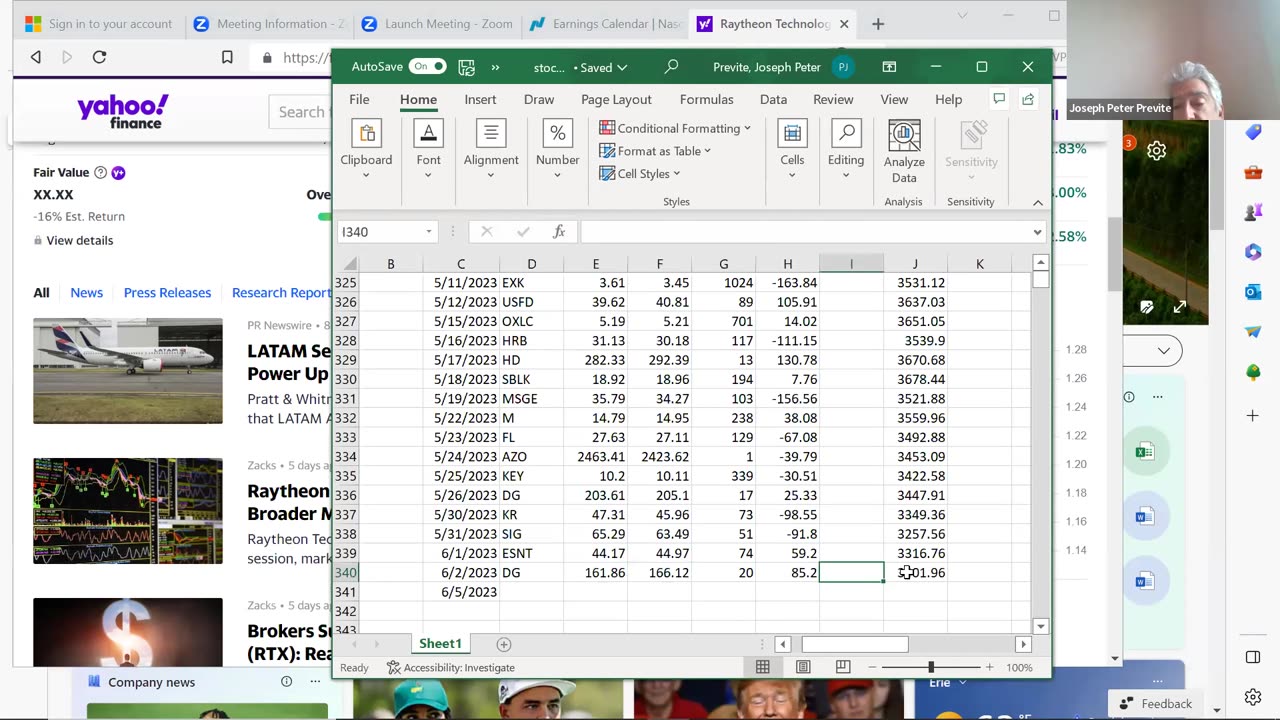Select row header 336
Image resolution: width=1280 pixels, height=720 pixels.
pos(346,495)
